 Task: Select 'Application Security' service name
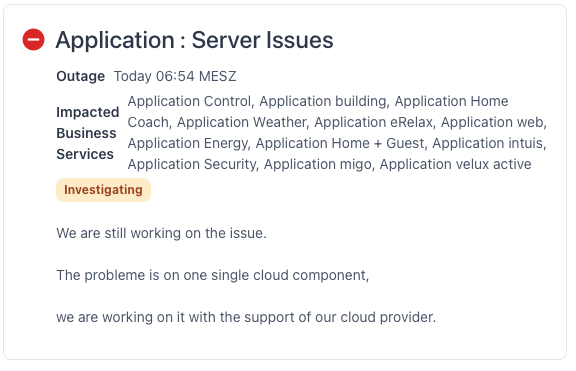[x=191, y=164]
